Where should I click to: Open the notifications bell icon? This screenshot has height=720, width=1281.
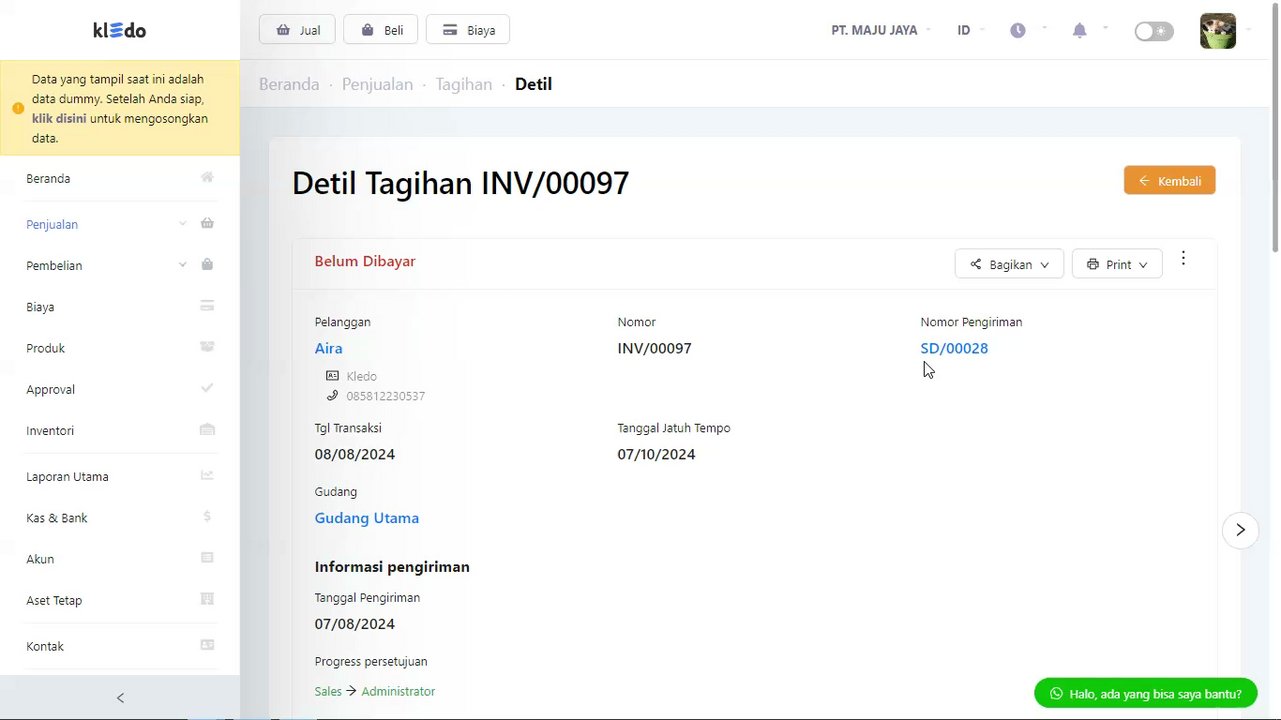(1079, 30)
